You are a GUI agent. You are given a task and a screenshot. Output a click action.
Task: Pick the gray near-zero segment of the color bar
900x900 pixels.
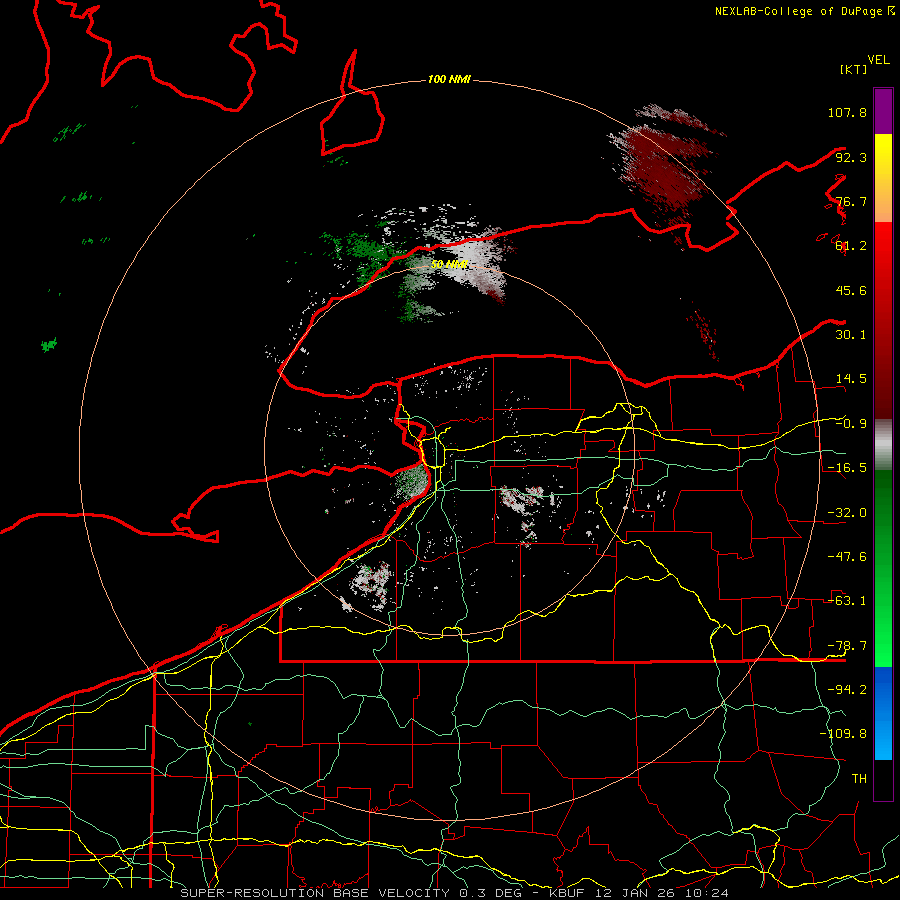[883, 445]
